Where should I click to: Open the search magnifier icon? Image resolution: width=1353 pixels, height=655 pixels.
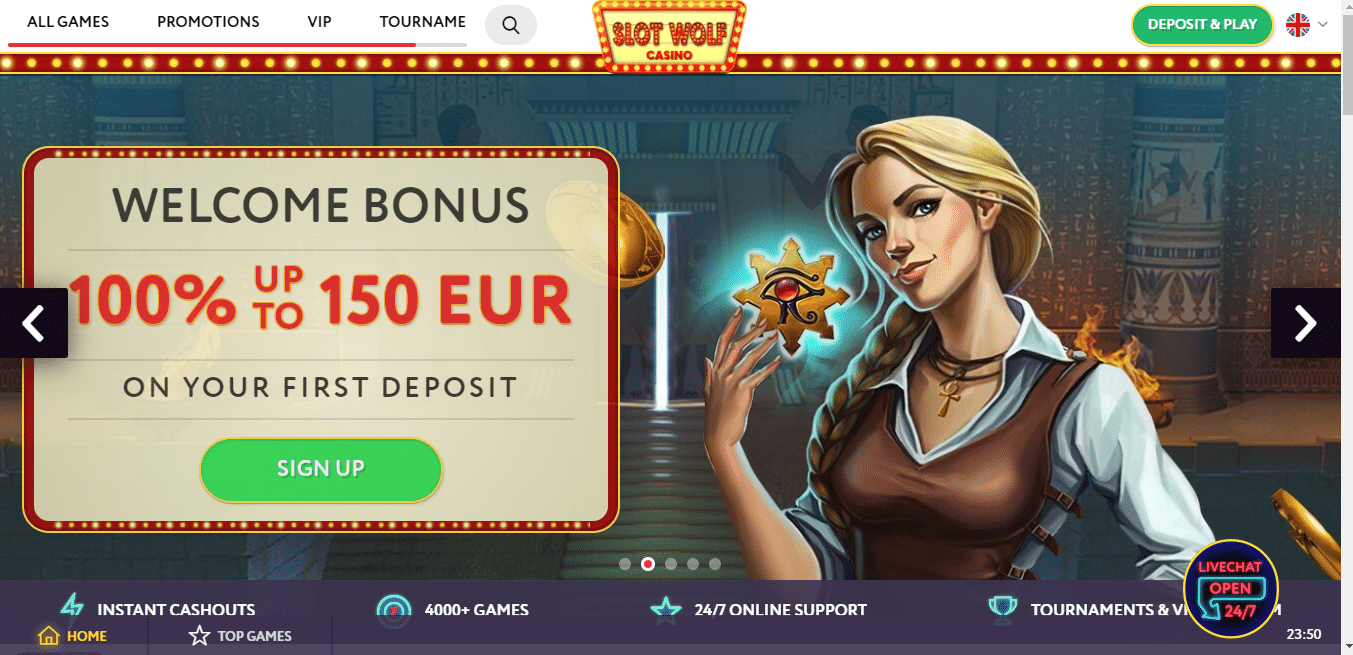[x=511, y=25]
